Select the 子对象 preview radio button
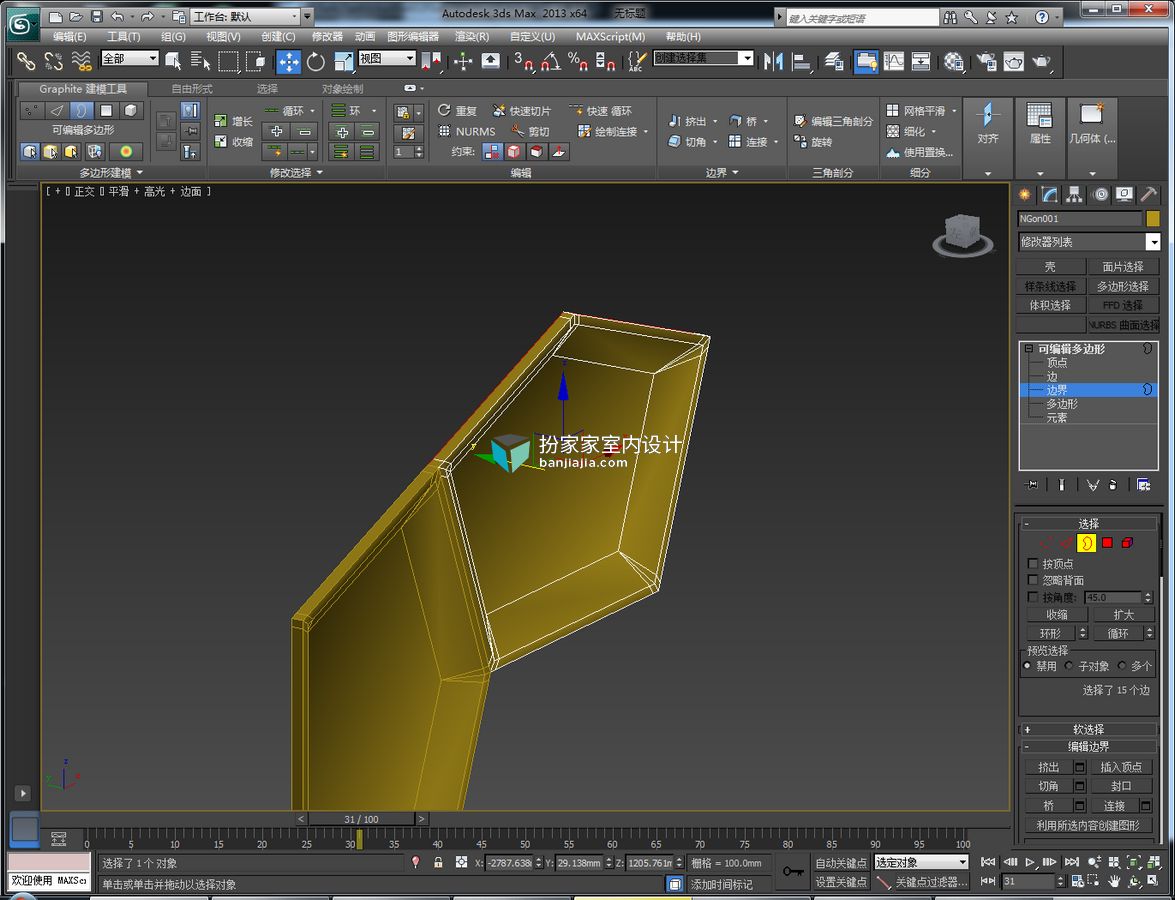The width and height of the screenshot is (1175, 900). (x=1069, y=665)
